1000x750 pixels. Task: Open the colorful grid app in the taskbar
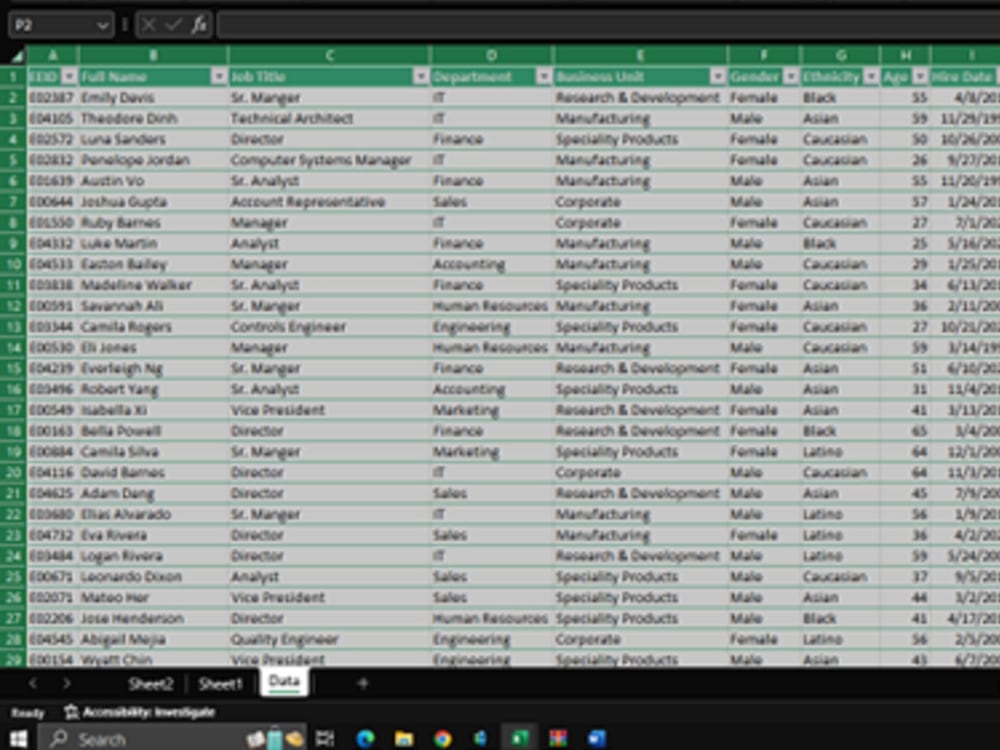(x=558, y=739)
